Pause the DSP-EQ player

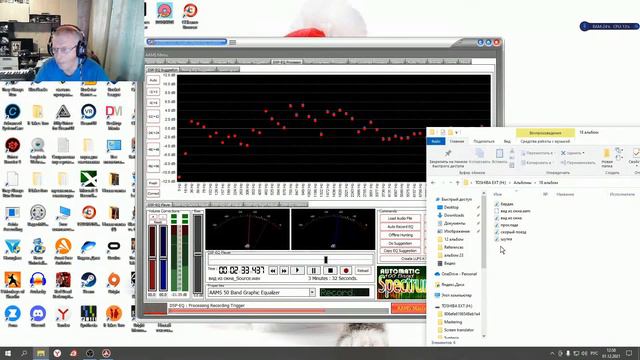[x=313, y=270]
